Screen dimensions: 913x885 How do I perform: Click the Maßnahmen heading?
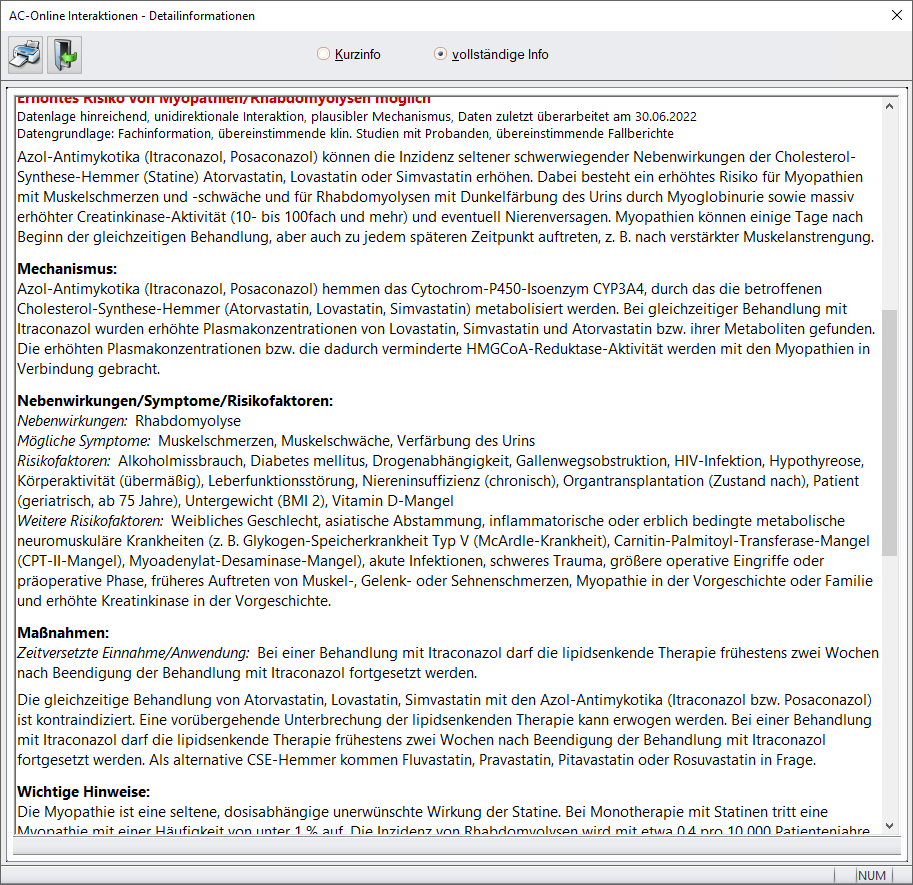(x=63, y=633)
